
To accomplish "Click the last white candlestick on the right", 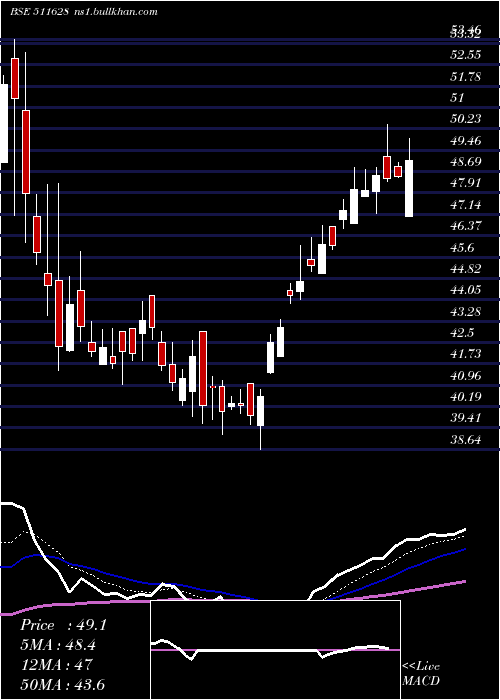I will (409, 188).
